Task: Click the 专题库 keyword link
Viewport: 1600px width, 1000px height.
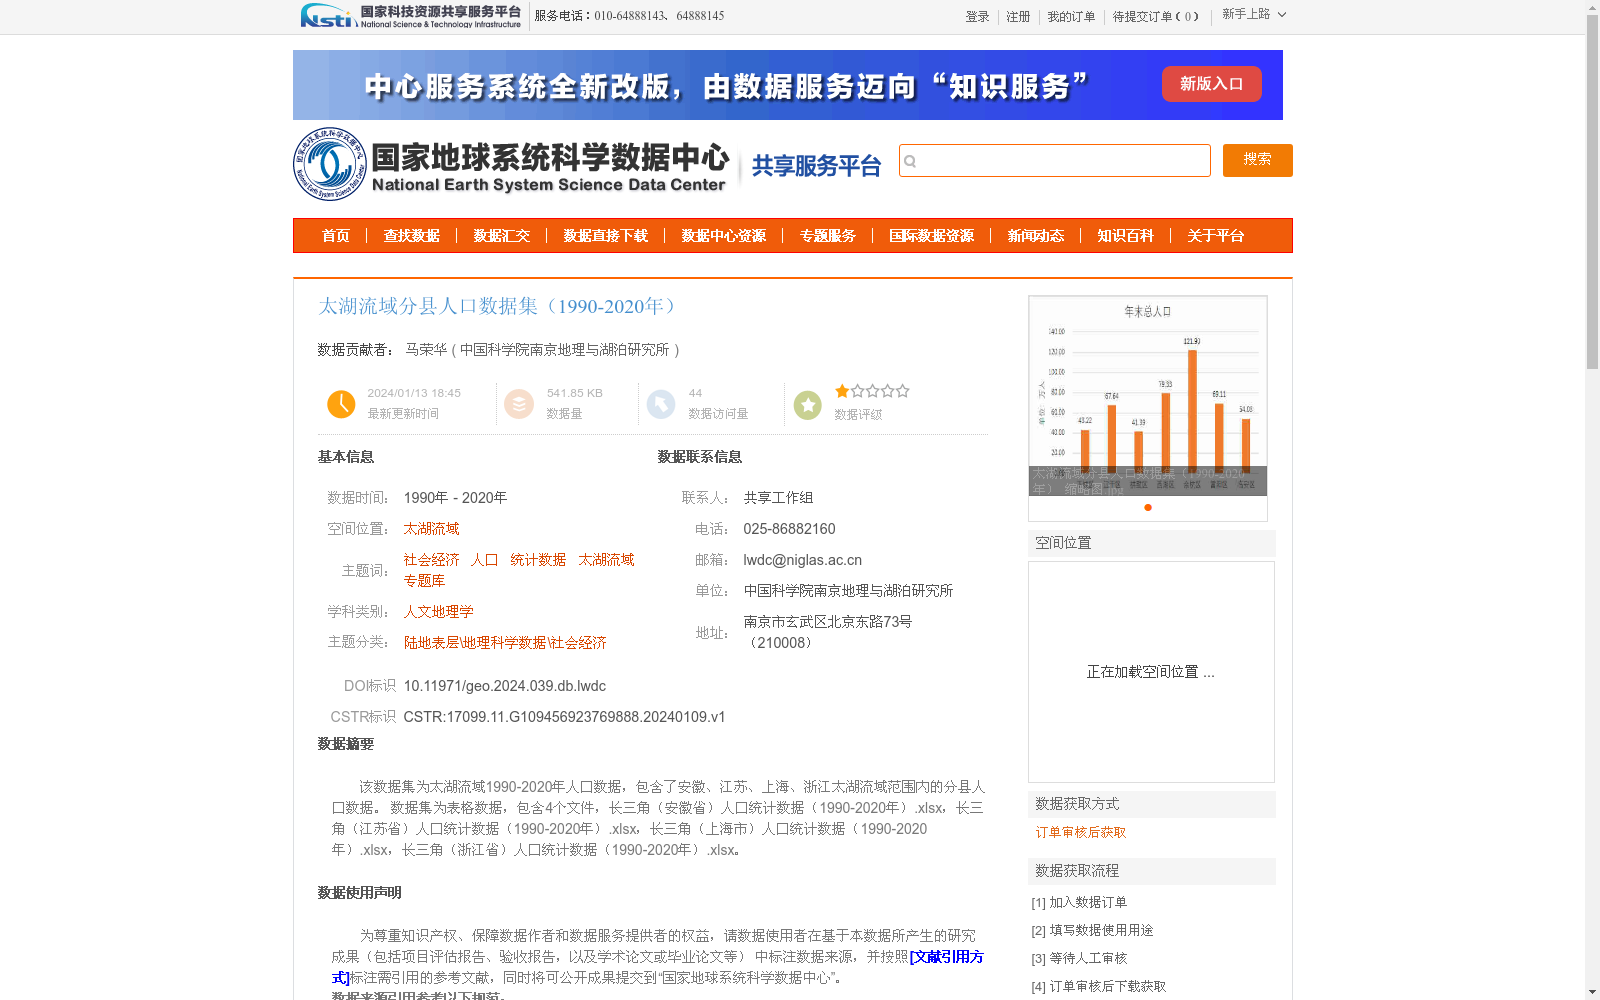Action: tap(424, 581)
